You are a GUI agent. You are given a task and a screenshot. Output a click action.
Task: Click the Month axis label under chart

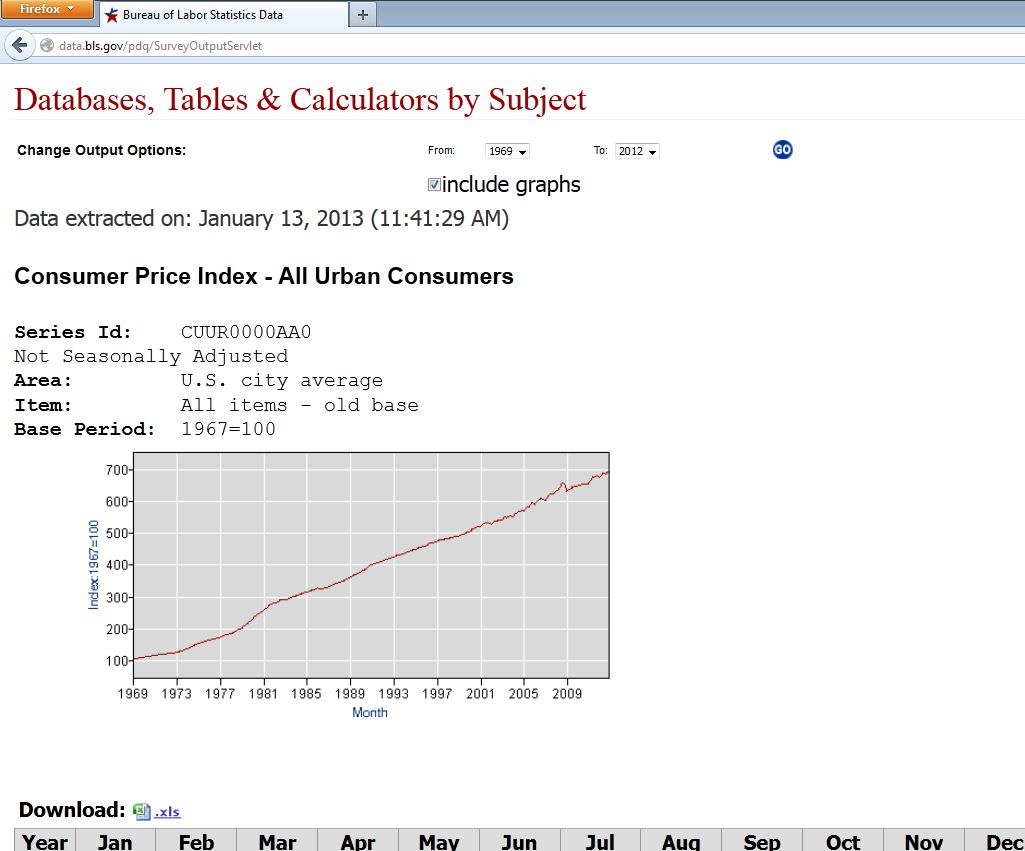coord(370,712)
